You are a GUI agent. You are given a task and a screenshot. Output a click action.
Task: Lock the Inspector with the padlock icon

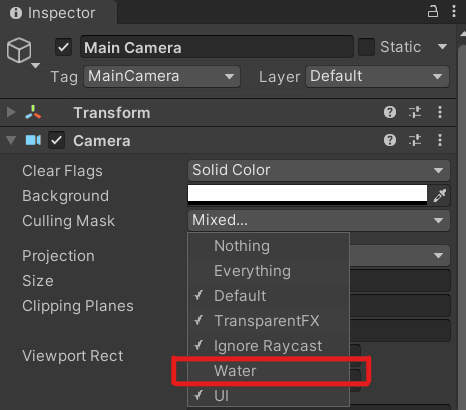(433, 12)
